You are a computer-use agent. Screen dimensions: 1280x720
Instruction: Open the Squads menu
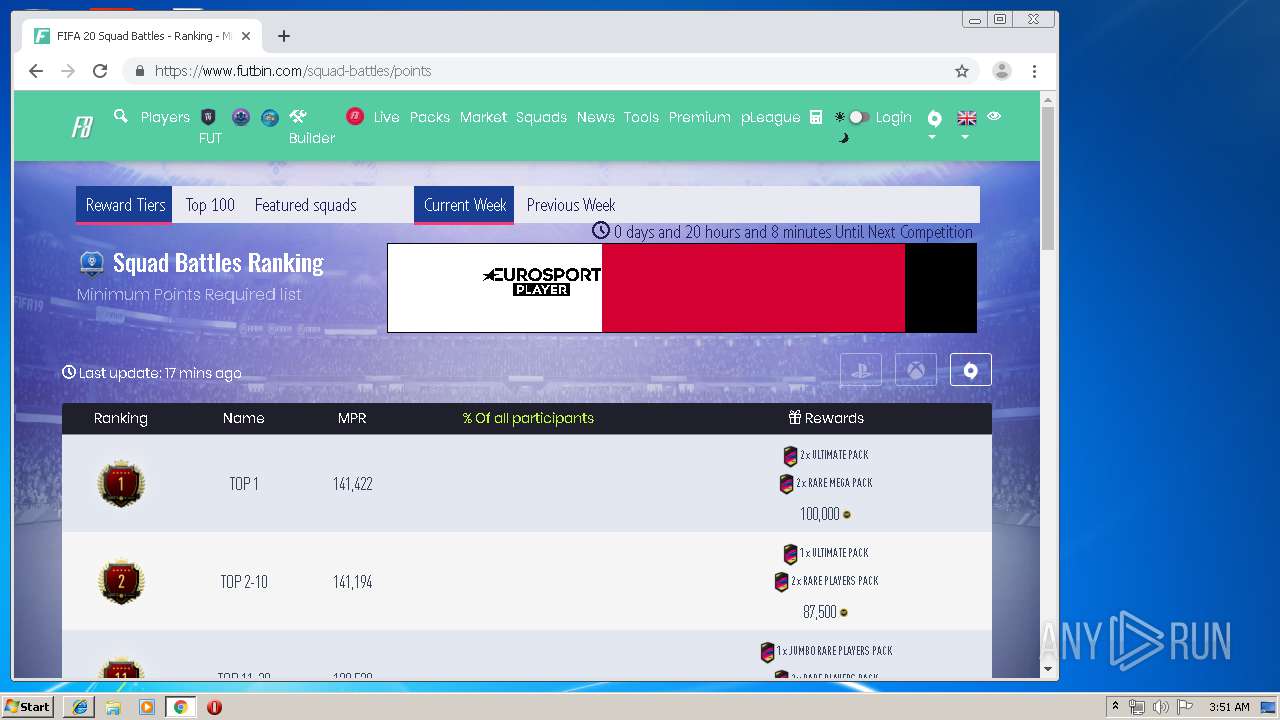(541, 117)
